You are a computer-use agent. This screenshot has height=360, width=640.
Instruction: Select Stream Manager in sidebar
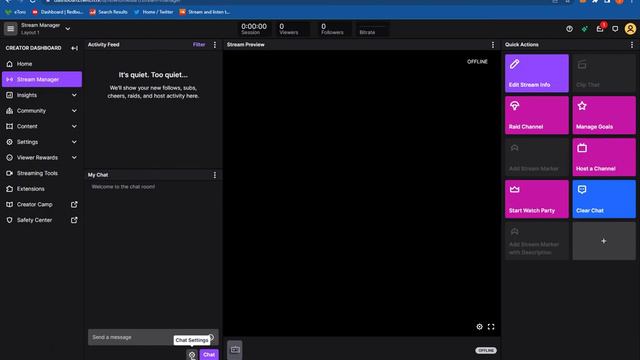[x=42, y=79]
